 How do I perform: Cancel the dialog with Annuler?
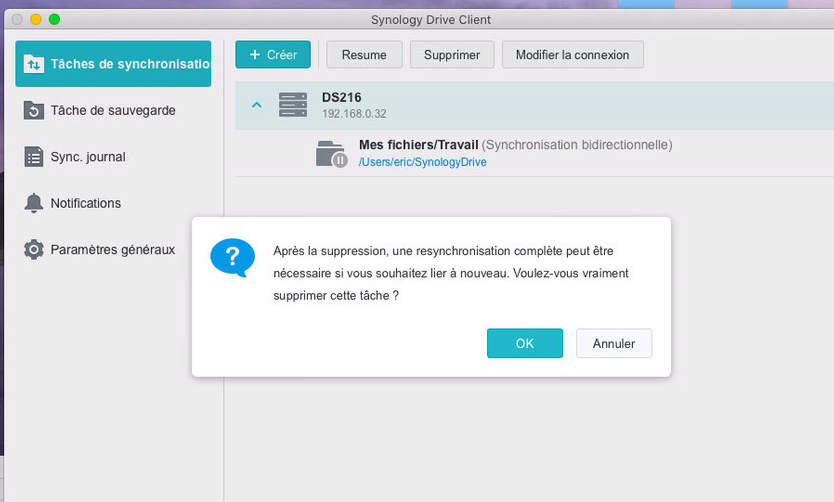coord(614,344)
